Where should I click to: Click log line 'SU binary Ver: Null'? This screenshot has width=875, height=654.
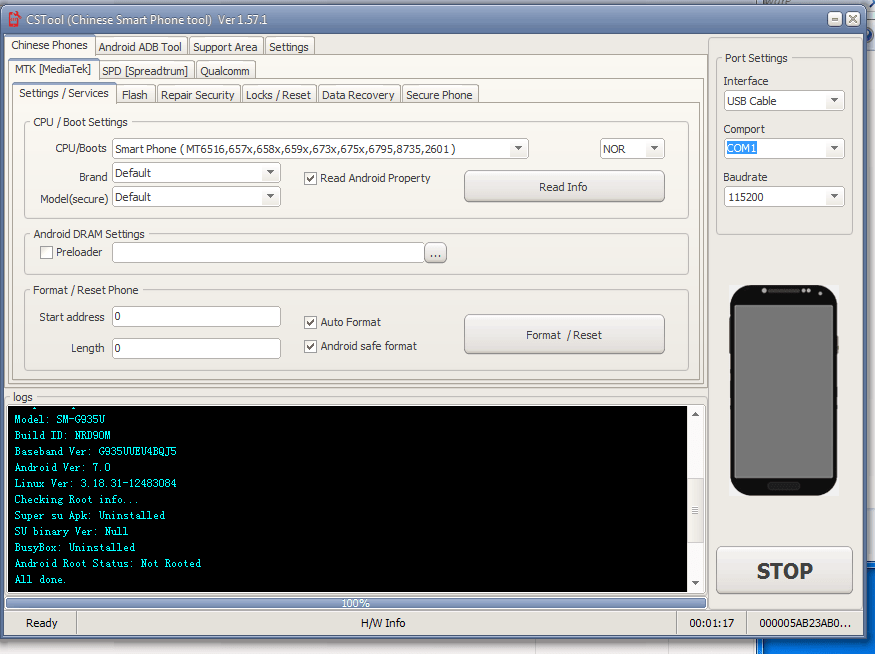[x=71, y=531]
